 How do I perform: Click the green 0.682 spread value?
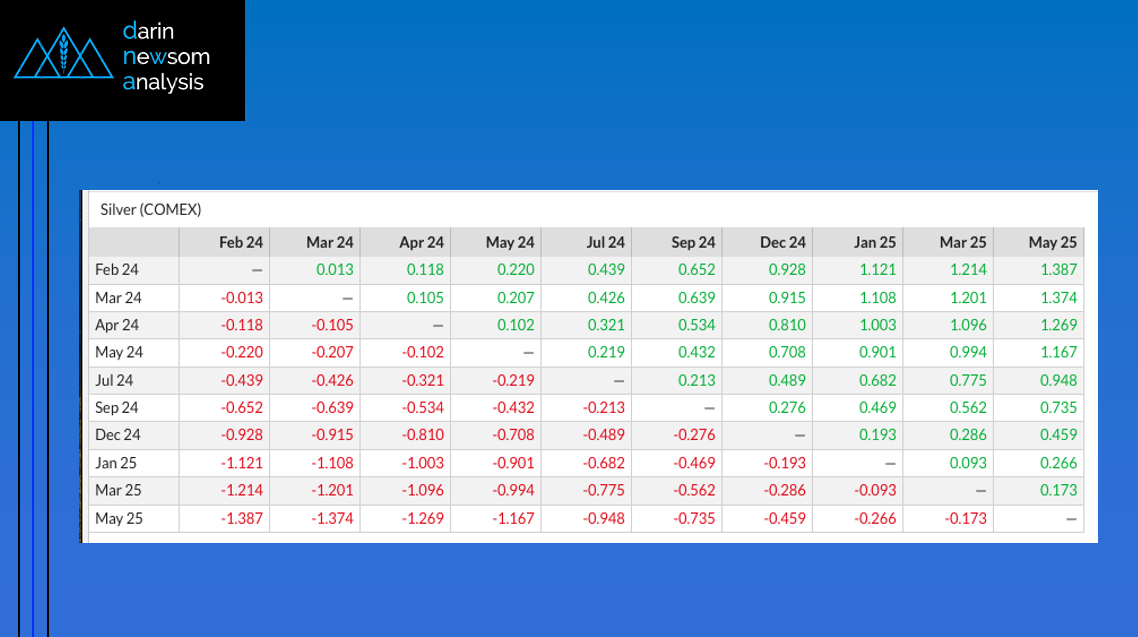pos(877,380)
